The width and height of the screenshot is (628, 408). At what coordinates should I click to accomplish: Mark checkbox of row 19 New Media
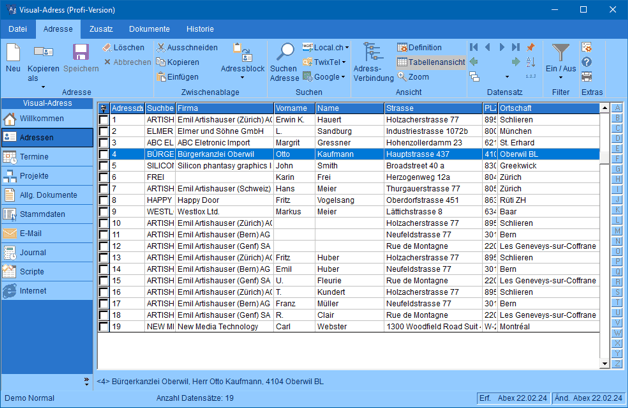tap(104, 327)
